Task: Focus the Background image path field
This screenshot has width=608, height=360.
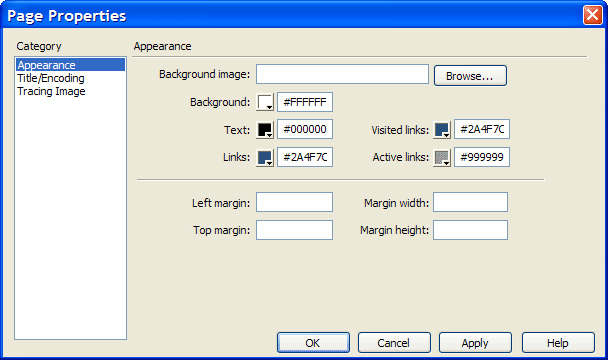Action: 342,74
